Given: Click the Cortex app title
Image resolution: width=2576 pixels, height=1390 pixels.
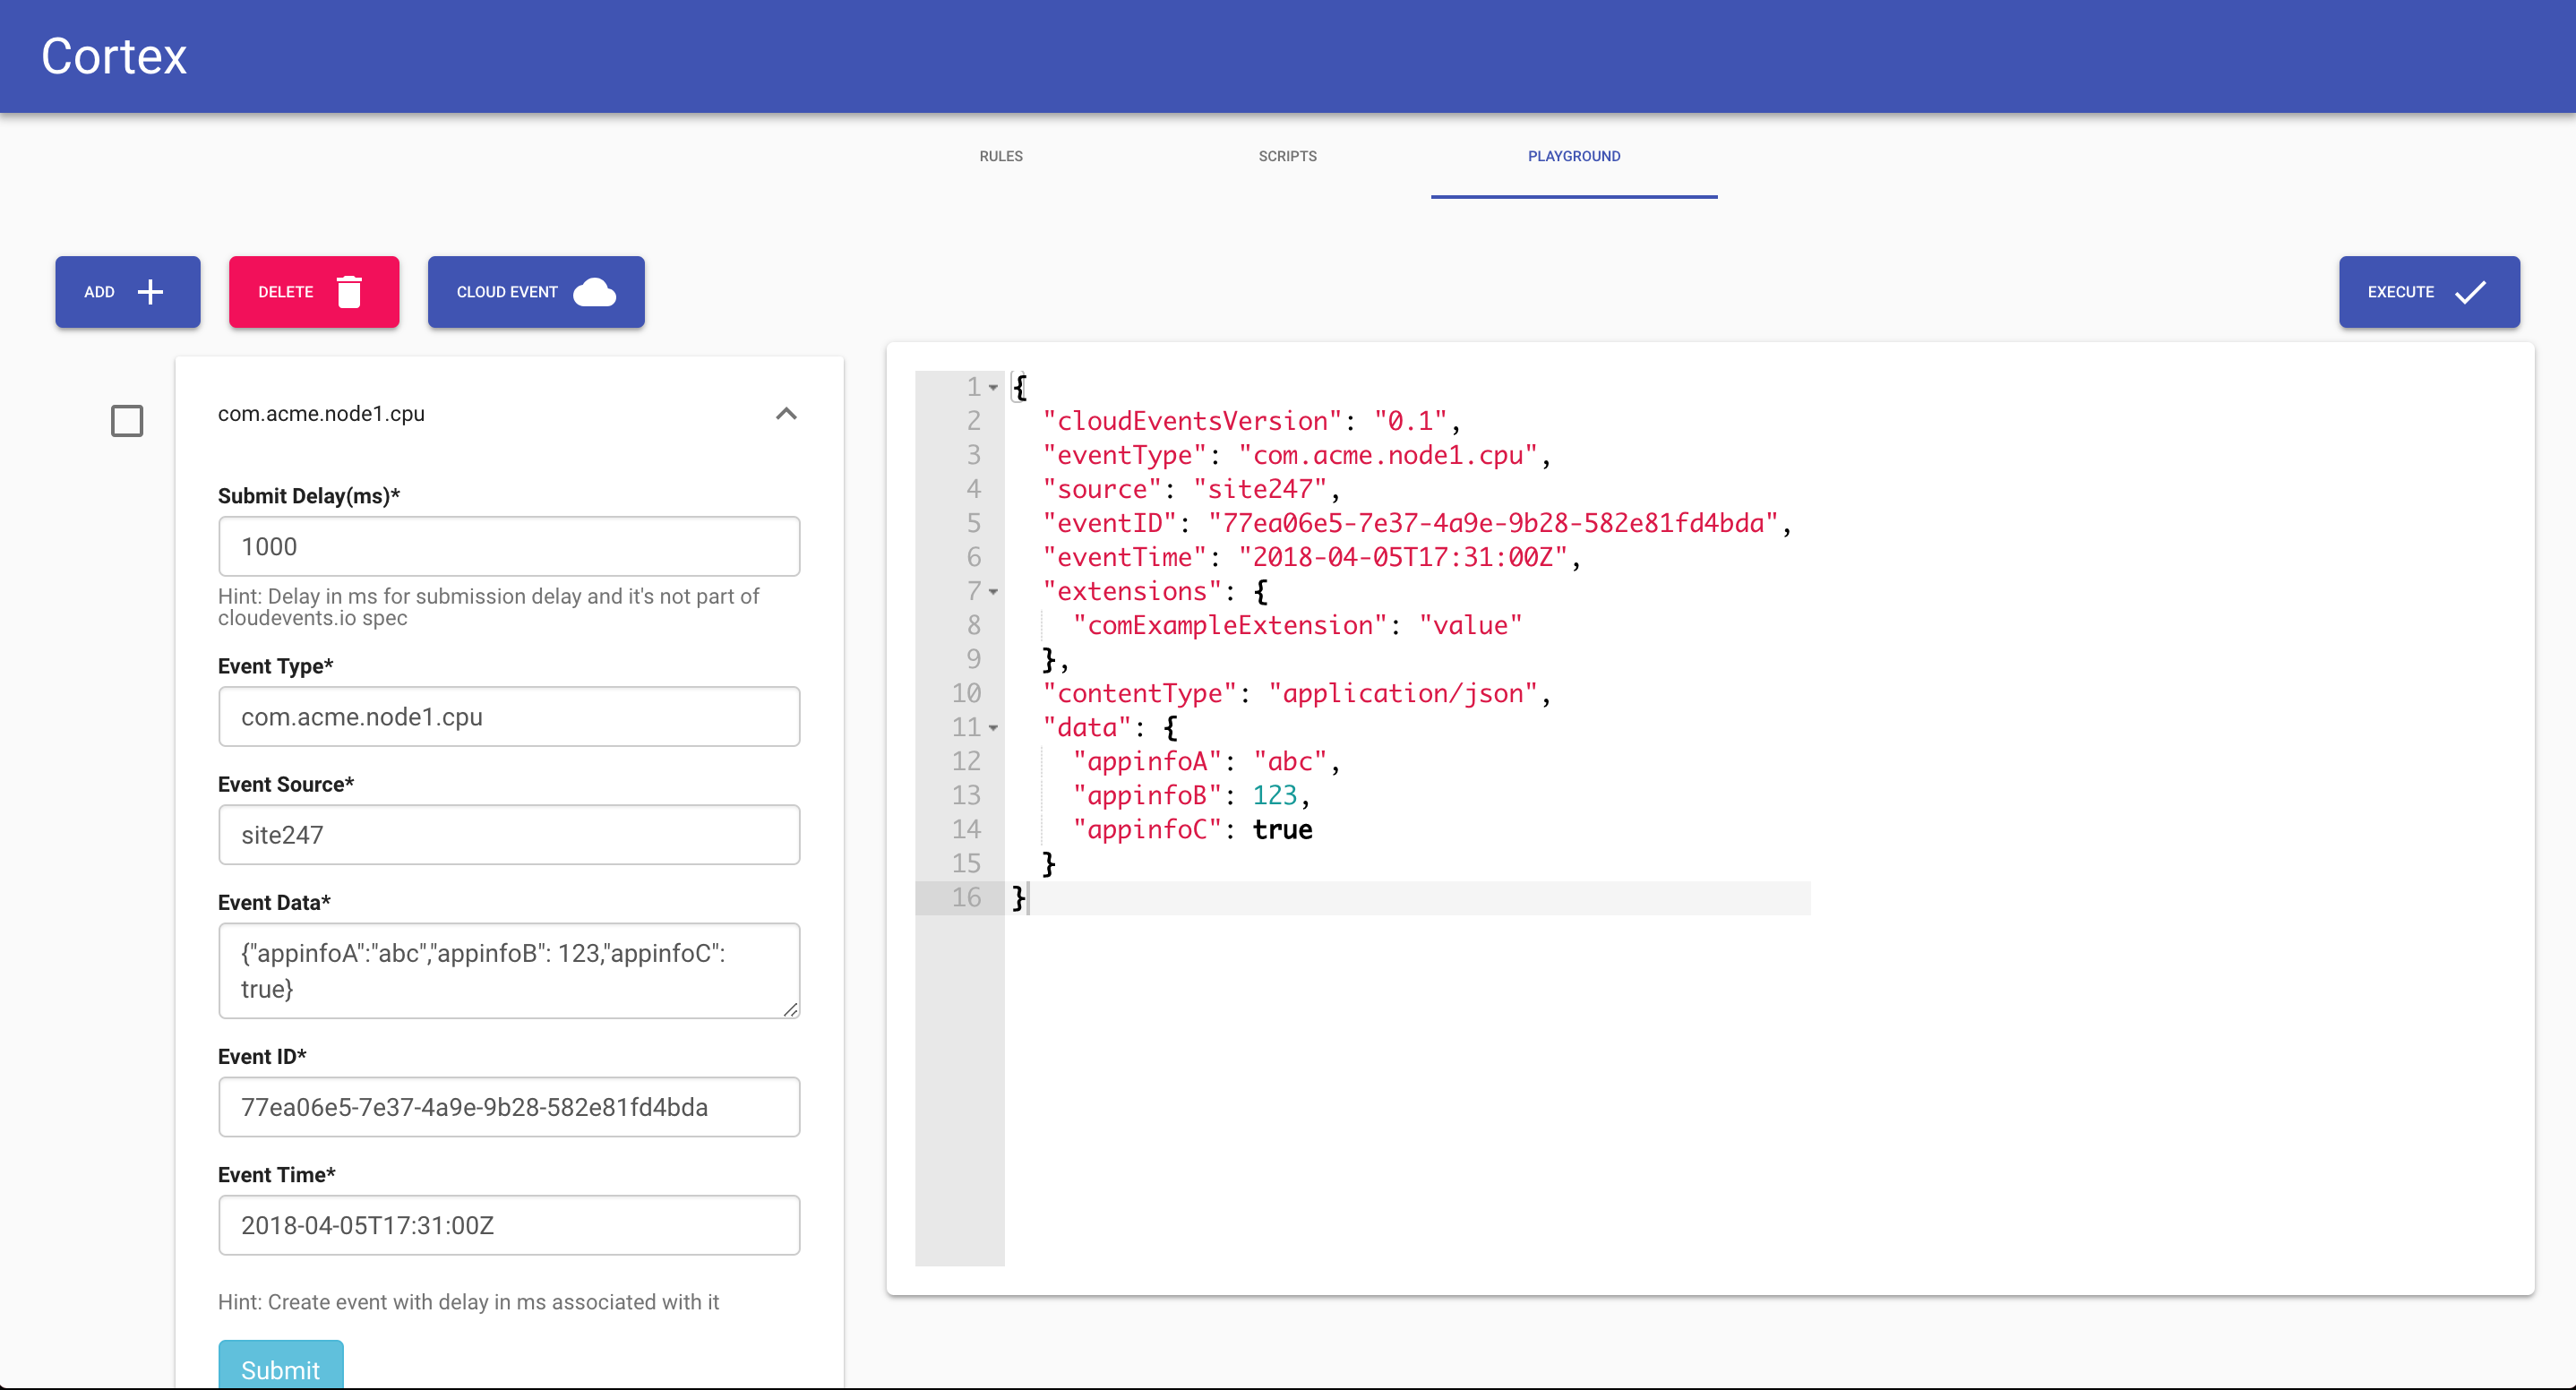Looking at the screenshot, I should [x=114, y=56].
